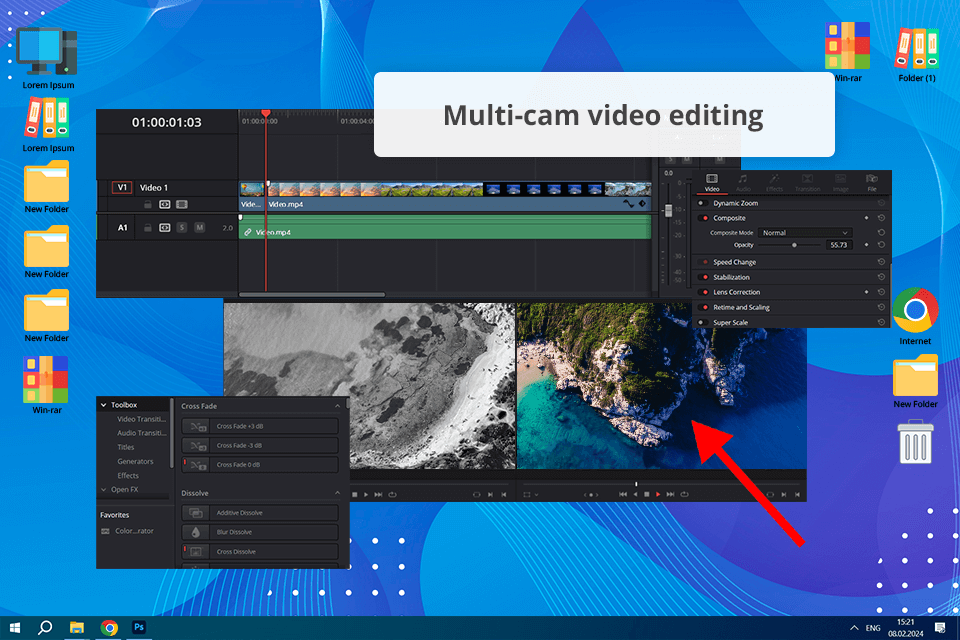
Task: Select Effects in Toolbox
Action: click(128, 476)
